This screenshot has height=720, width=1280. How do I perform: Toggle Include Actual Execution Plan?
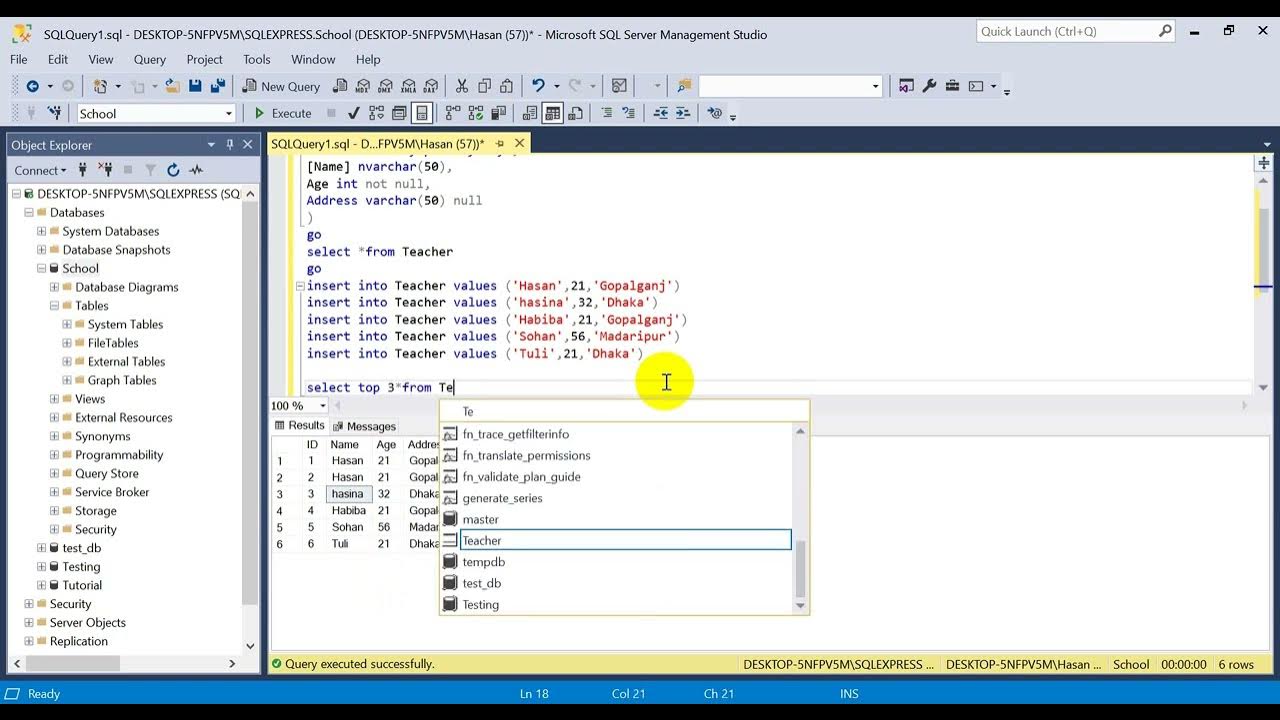(453, 113)
